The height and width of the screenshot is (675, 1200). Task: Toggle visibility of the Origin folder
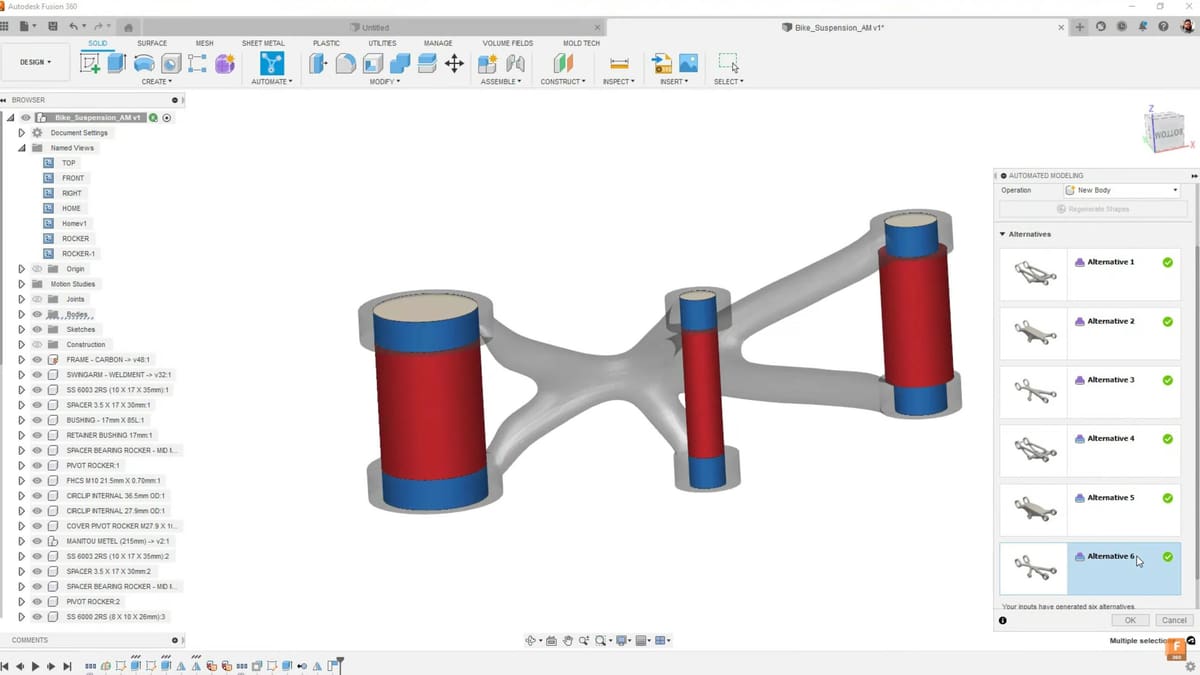point(37,268)
